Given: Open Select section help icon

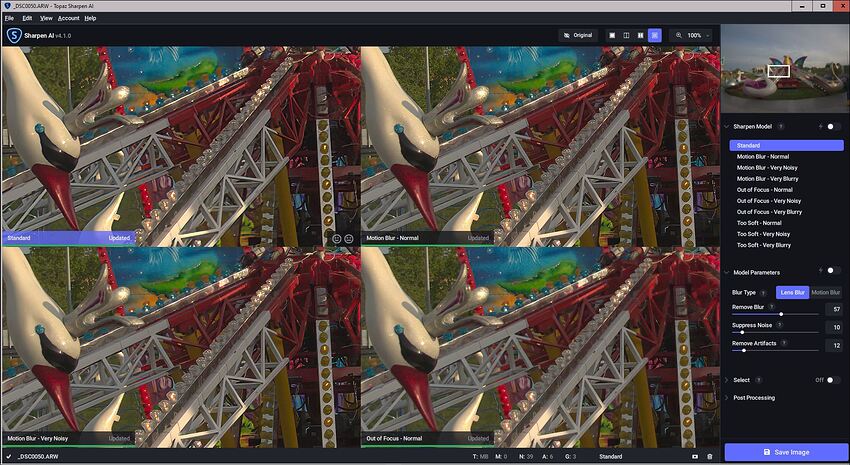Looking at the screenshot, I should 758,380.
